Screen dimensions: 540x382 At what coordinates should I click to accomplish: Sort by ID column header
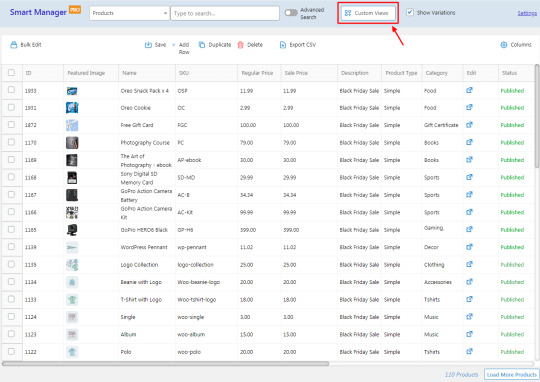(x=43, y=73)
